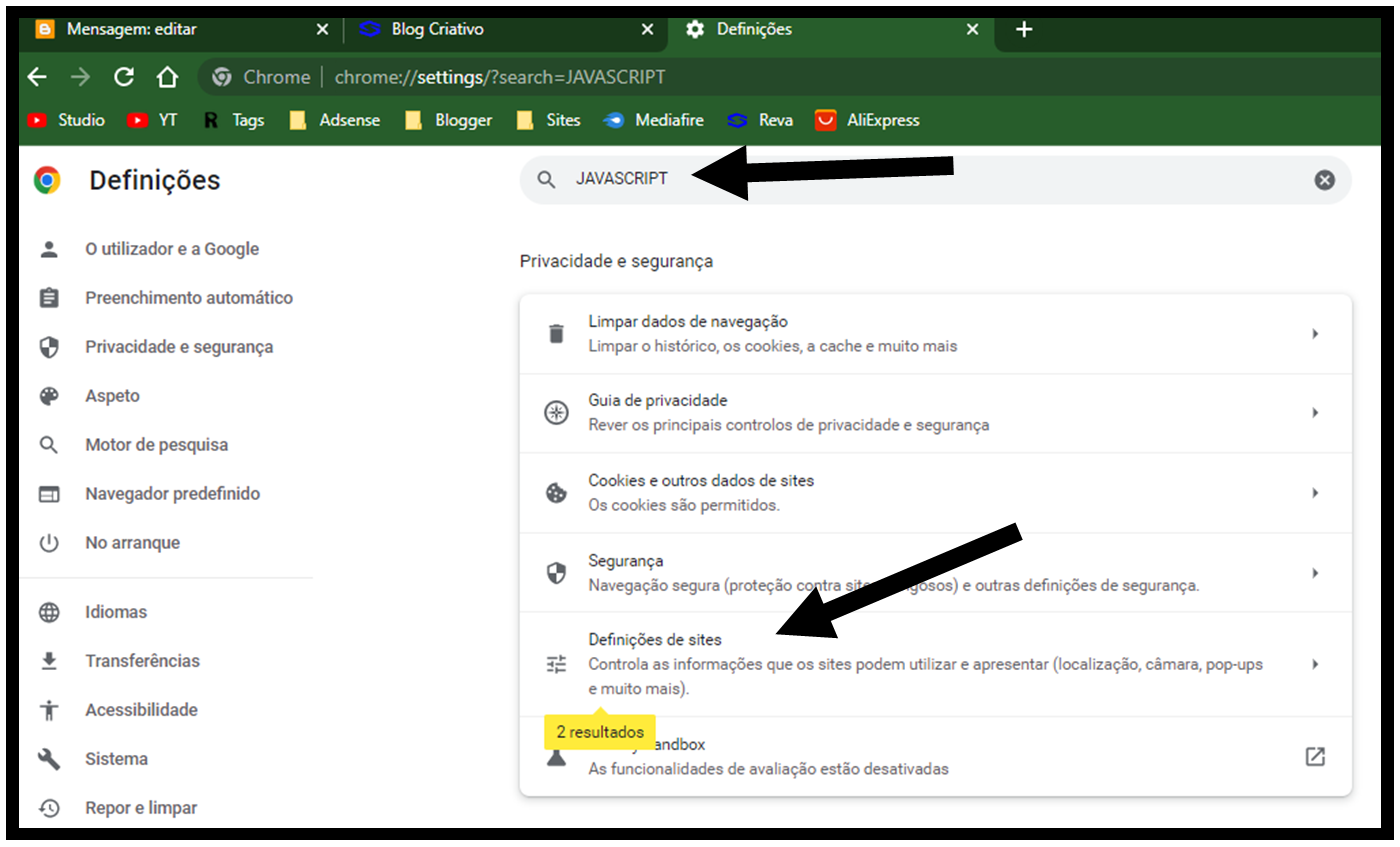Clear the JAVASCRIPT search with X icon
1400x847 pixels.
coord(1324,180)
